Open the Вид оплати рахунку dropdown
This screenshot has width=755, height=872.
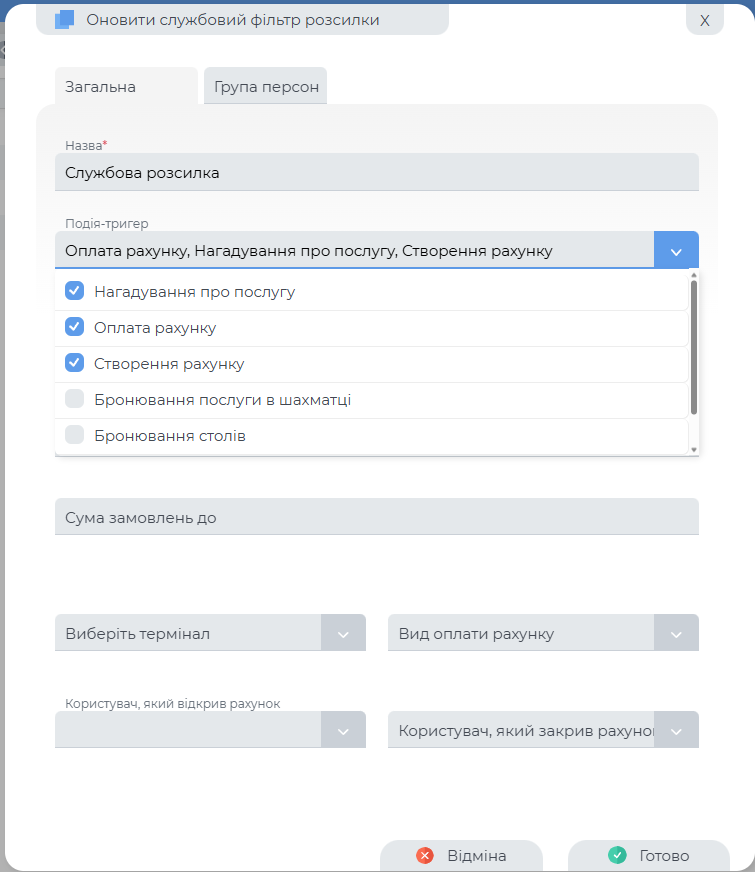coord(676,634)
